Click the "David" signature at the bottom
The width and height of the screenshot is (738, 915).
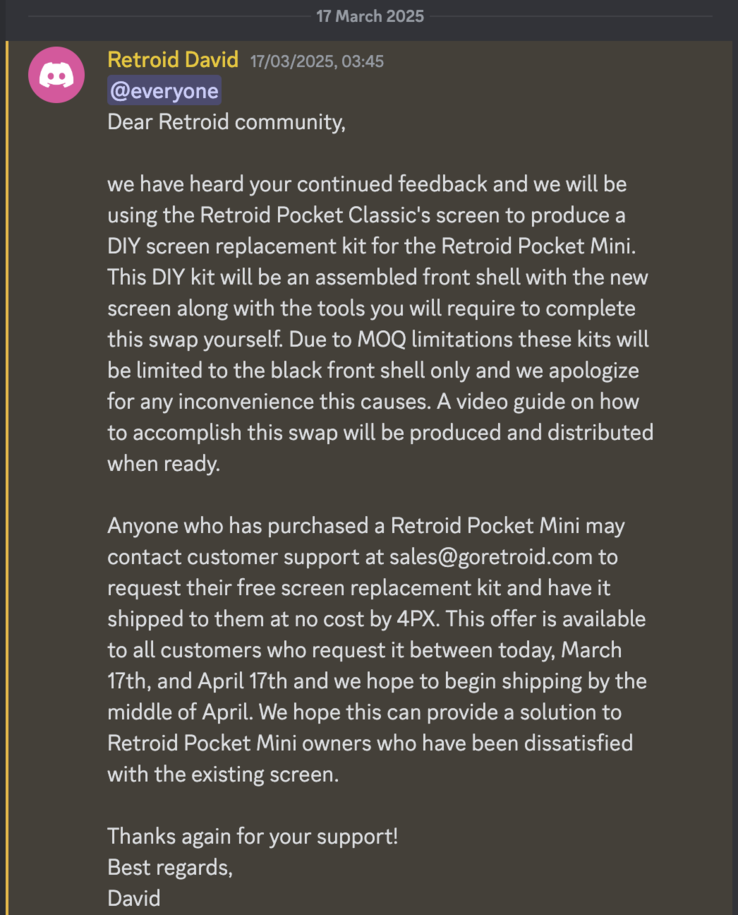coord(134,898)
